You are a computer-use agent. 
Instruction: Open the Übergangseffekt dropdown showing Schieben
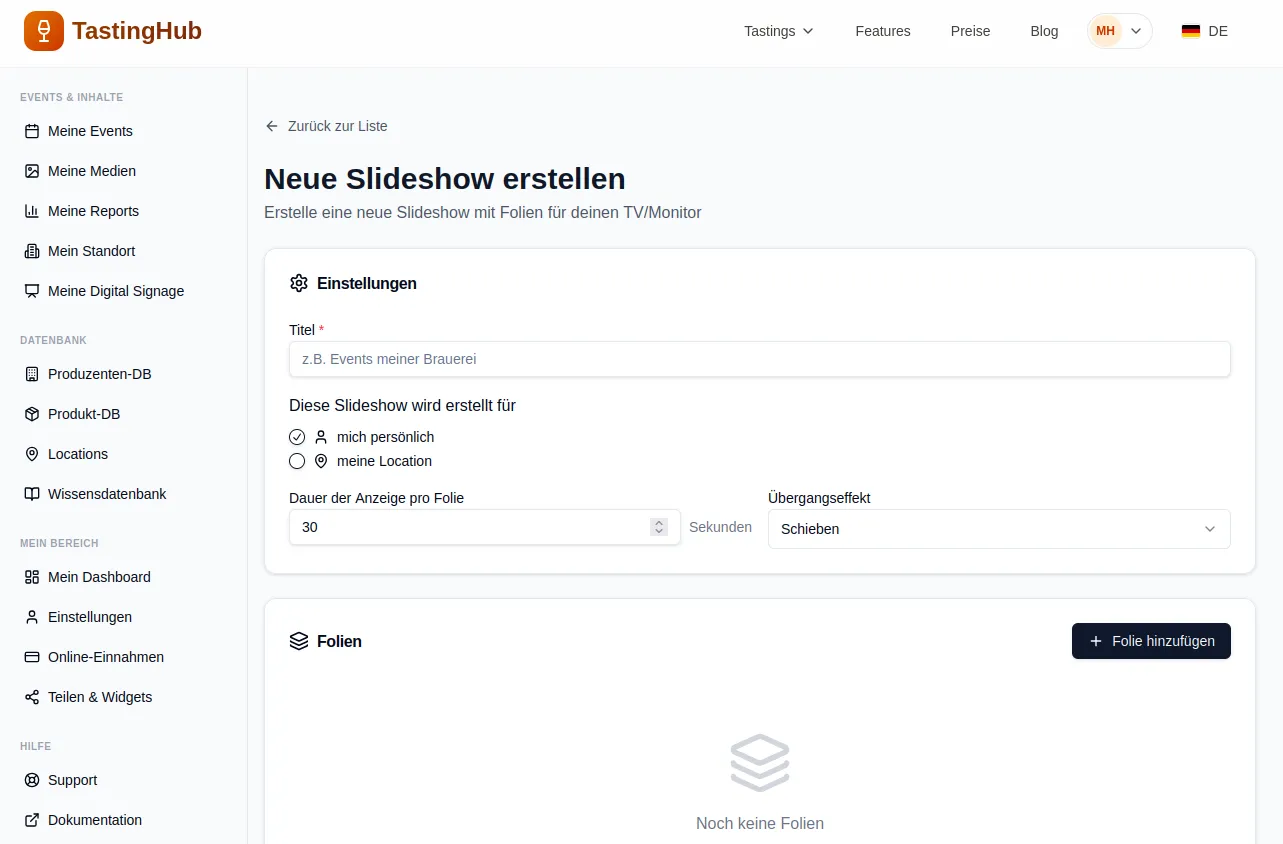[x=998, y=529]
